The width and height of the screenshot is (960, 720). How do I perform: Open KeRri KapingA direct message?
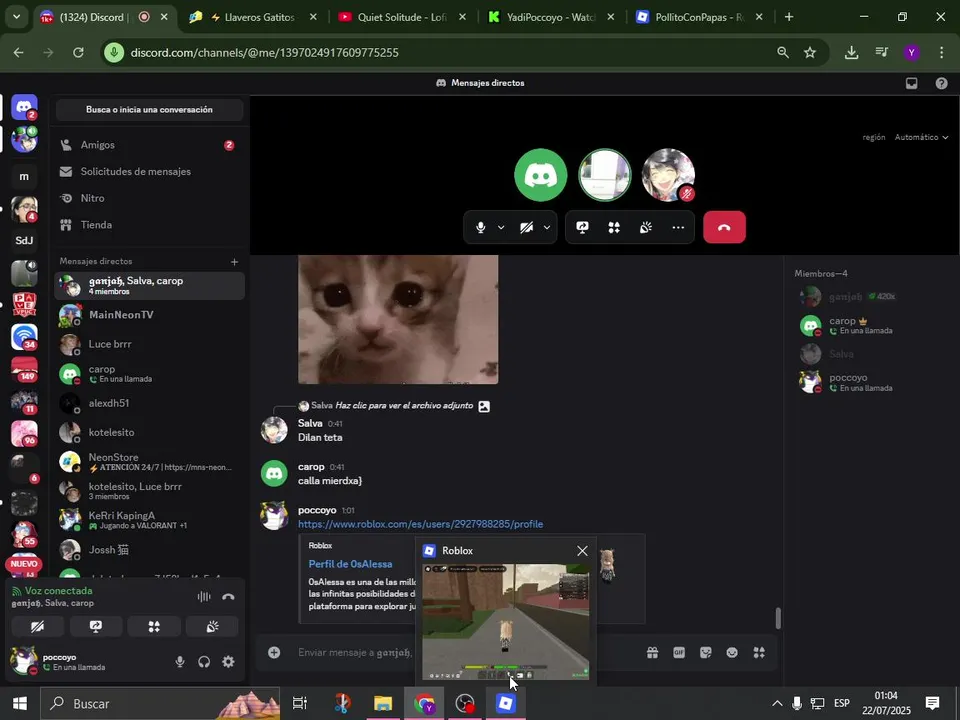point(149,520)
